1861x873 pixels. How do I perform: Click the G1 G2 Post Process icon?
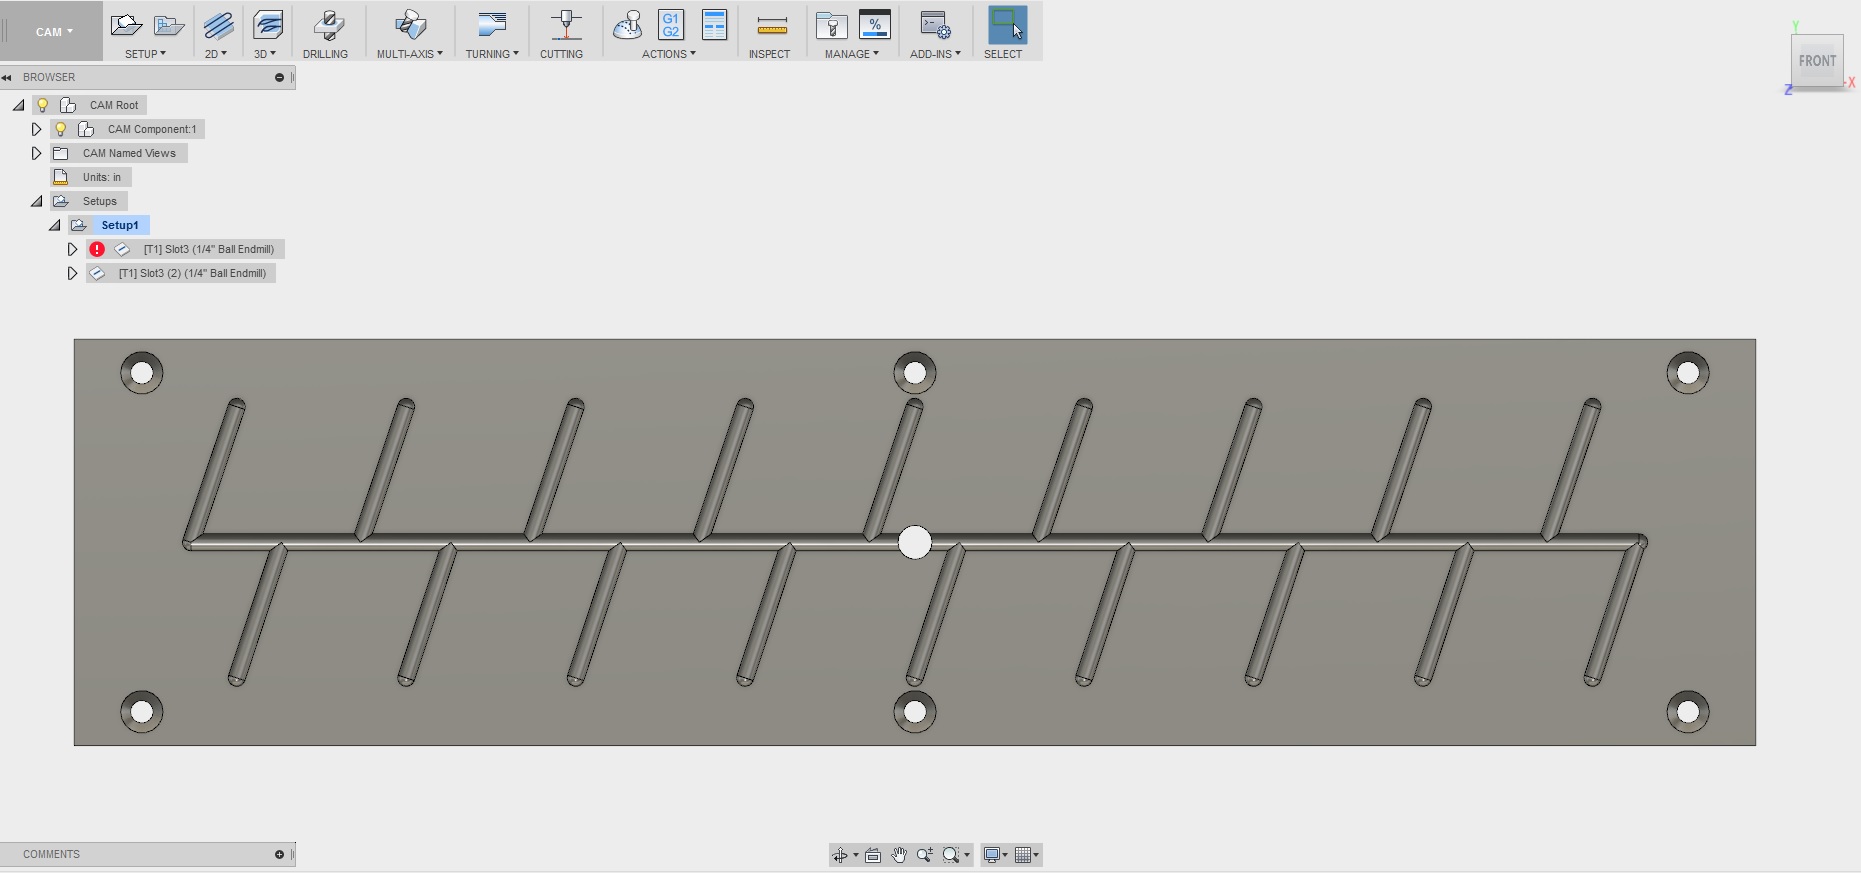tap(670, 26)
